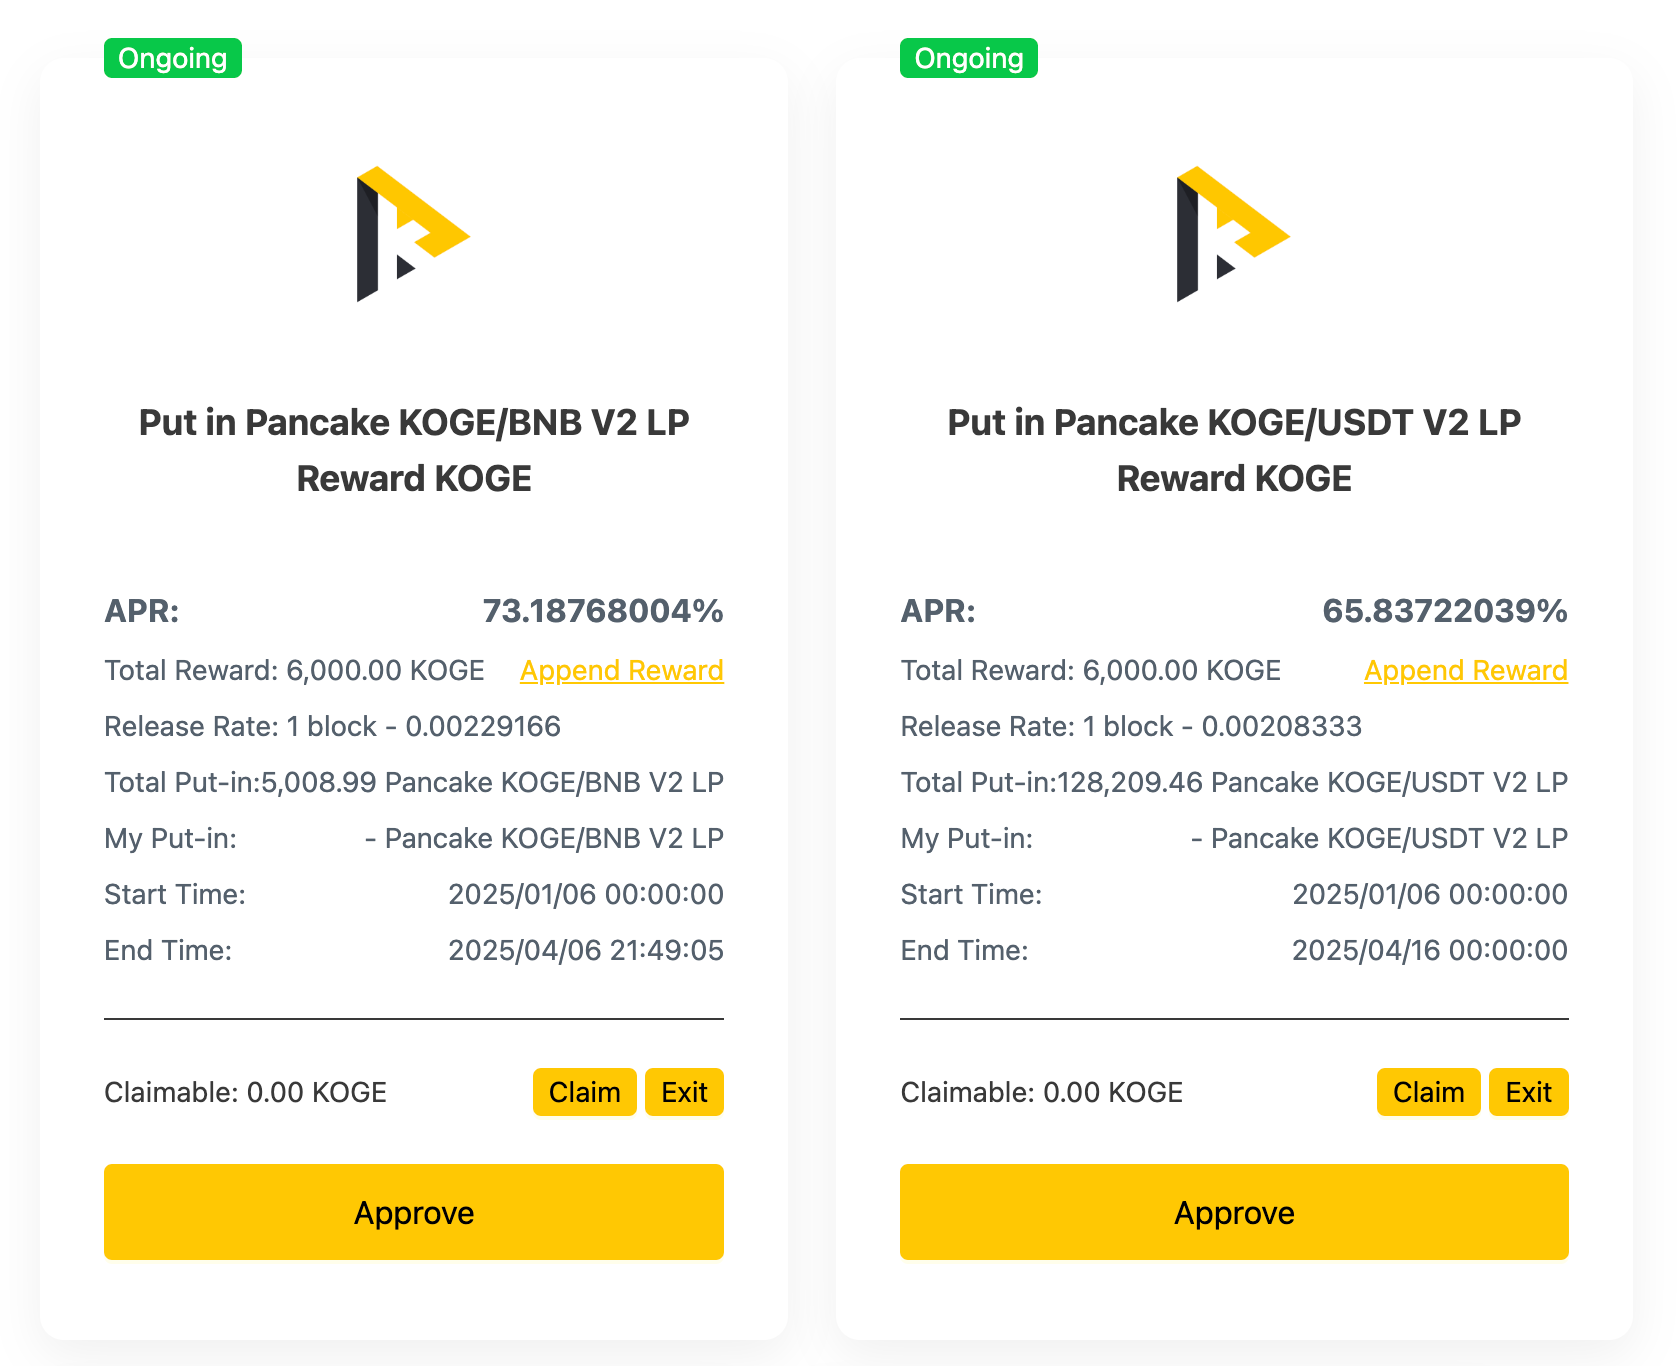Image resolution: width=1680 pixels, height=1366 pixels.
Task: Open Append Reward for the KOGE/USDT pool
Action: pos(1466,670)
